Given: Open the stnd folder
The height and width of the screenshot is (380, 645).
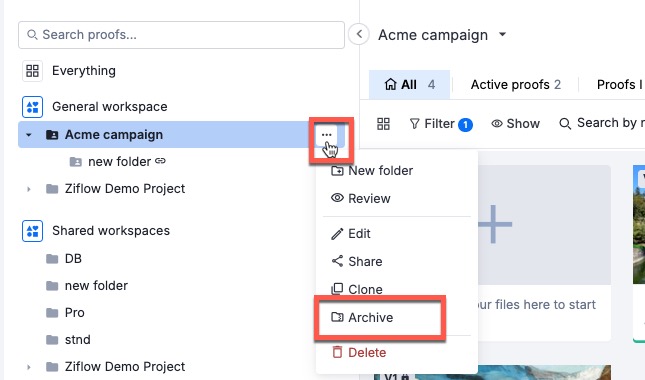Looking at the screenshot, I should point(77,340).
